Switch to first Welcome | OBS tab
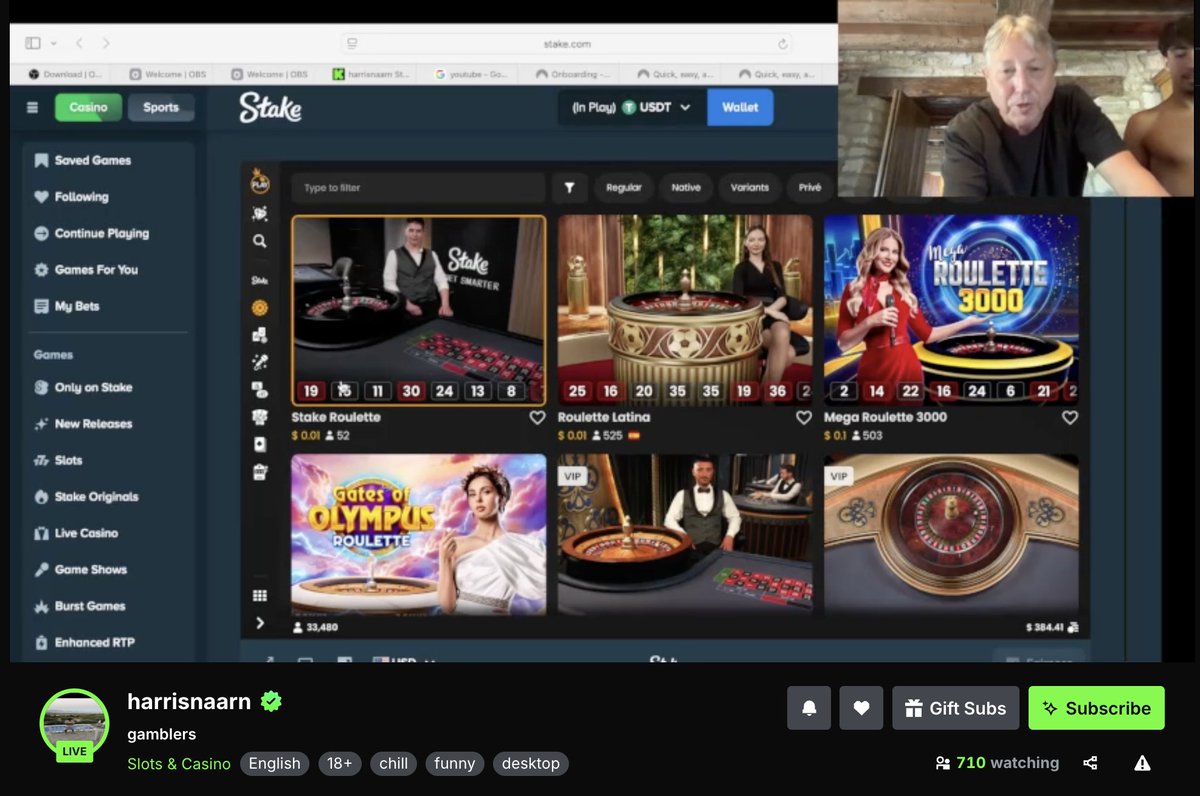Image resolution: width=1200 pixels, height=796 pixels. (168, 74)
